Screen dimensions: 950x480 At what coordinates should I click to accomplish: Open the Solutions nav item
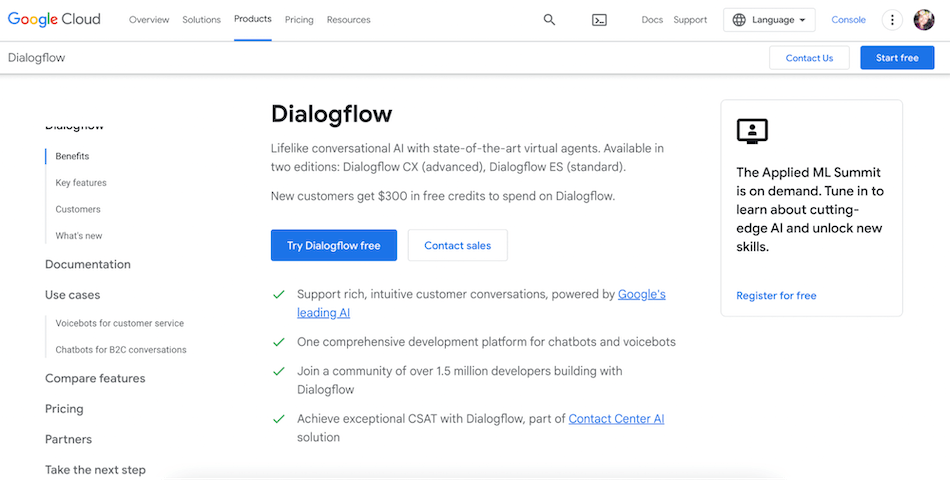(202, 20)
